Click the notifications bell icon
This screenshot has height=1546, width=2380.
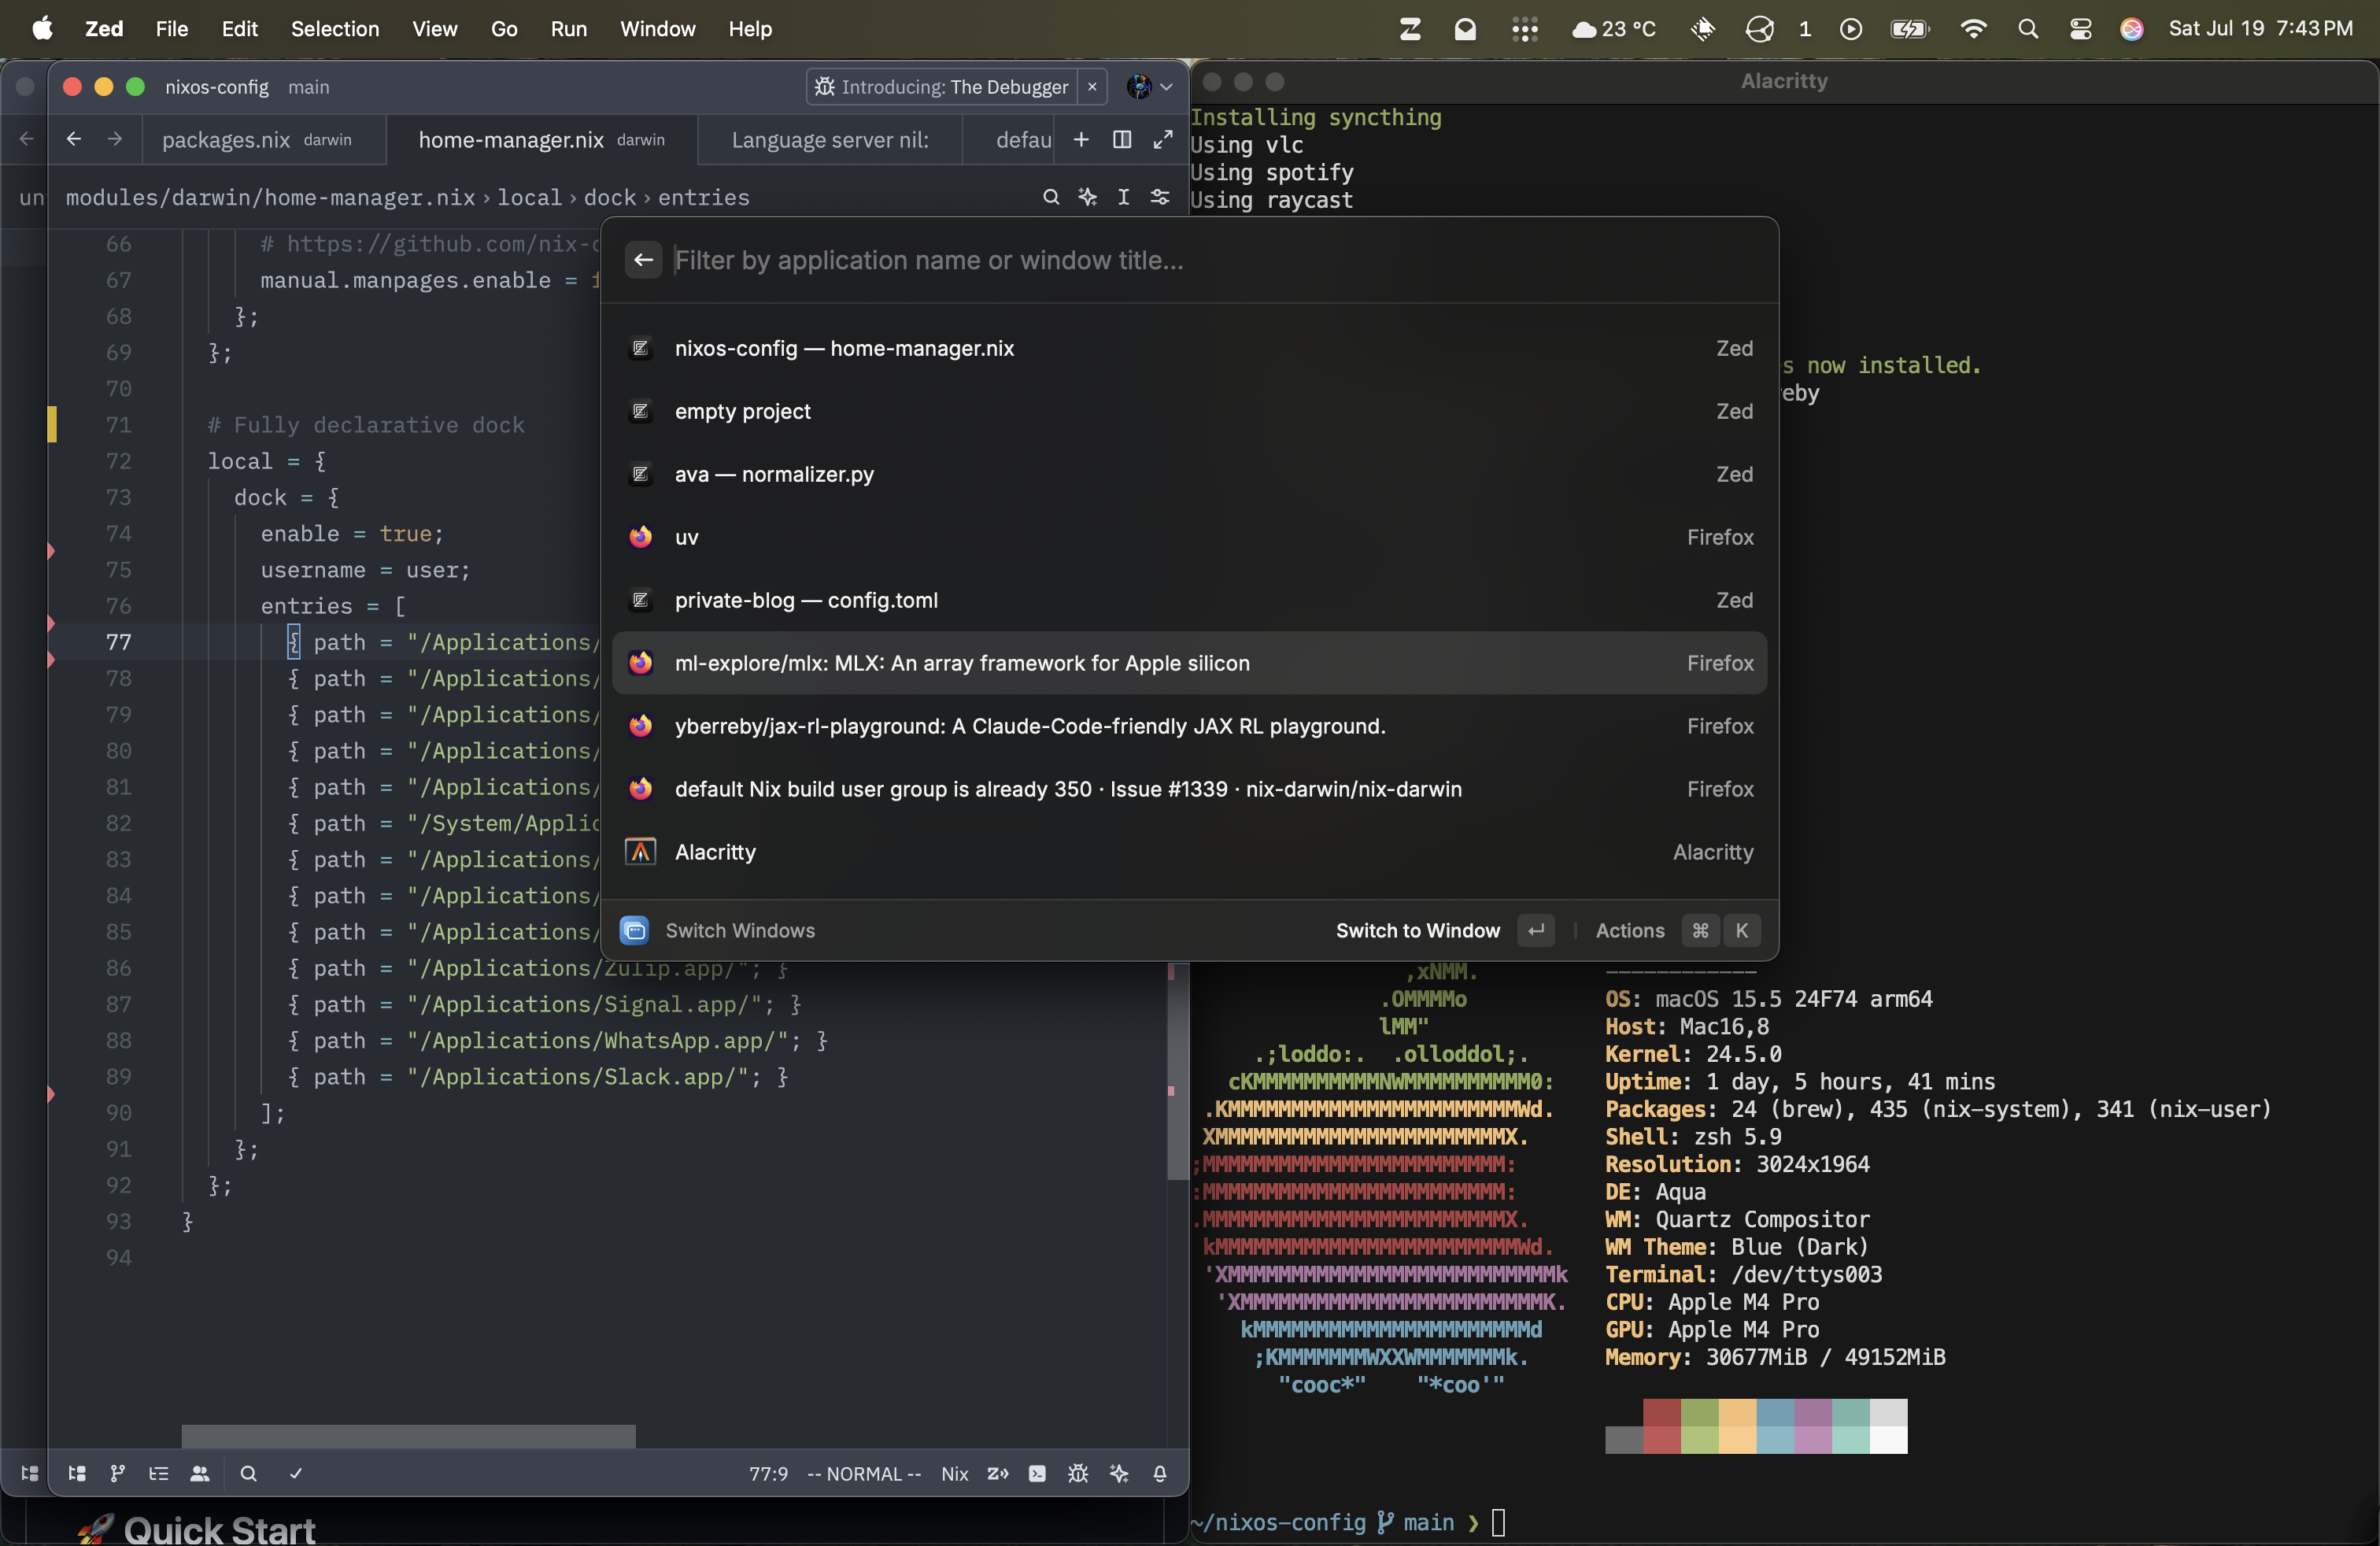pyautogui.click(x=1160, y=1473)
